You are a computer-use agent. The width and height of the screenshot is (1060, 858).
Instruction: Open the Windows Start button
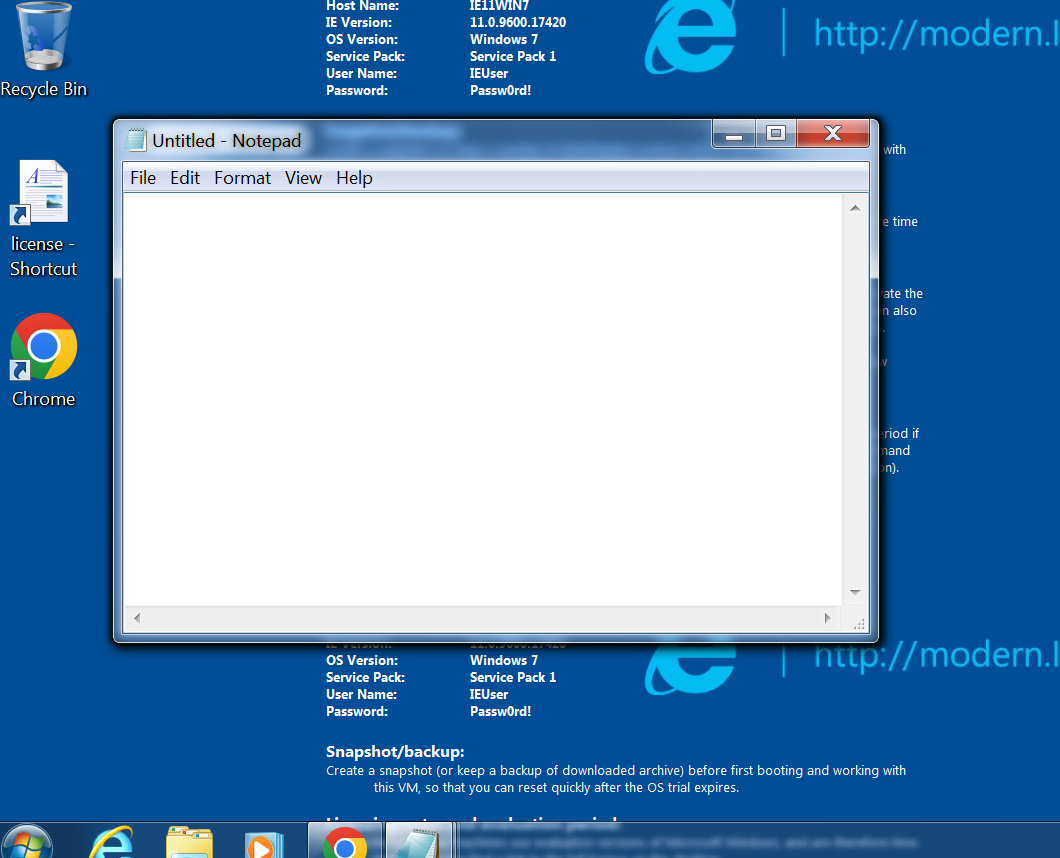coord(27,842)
